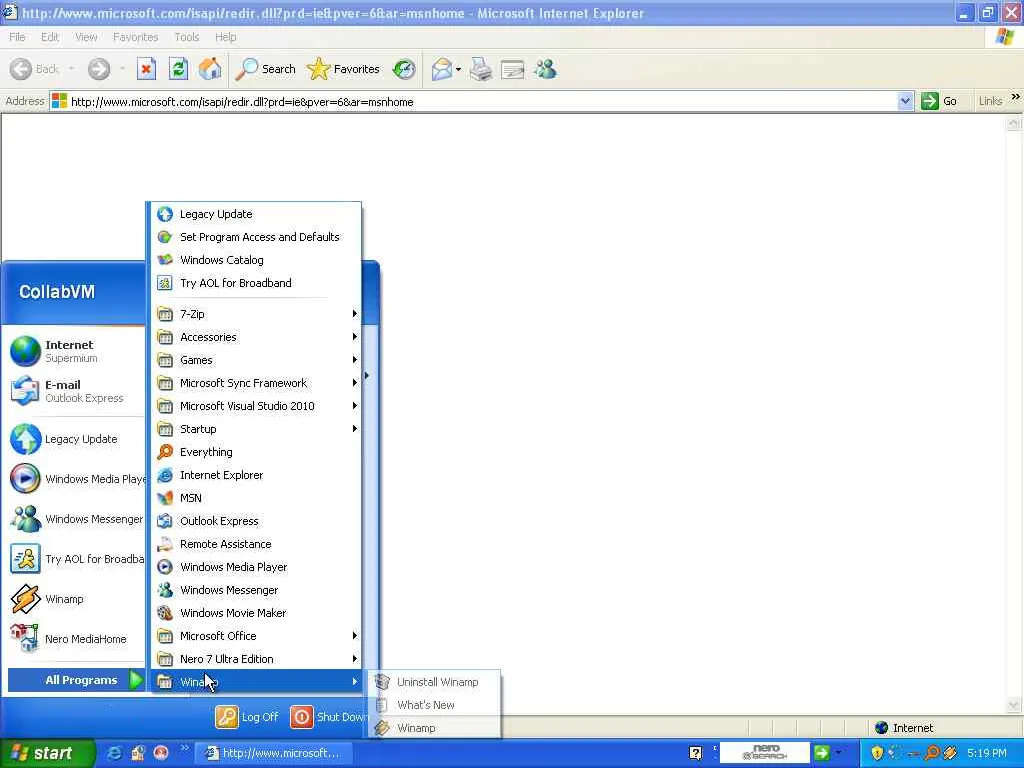Select What's New in Winamp submenu

click(x=434, y=705)
